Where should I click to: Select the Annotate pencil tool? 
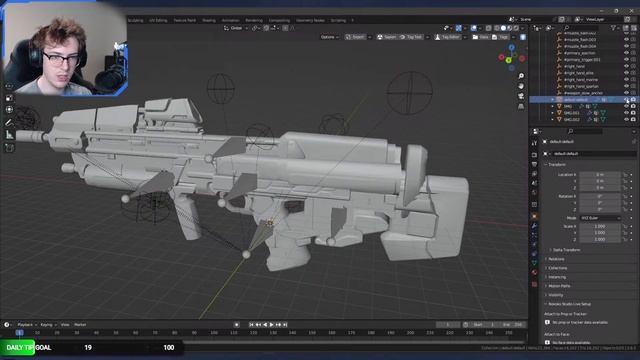tap(9, 122)
